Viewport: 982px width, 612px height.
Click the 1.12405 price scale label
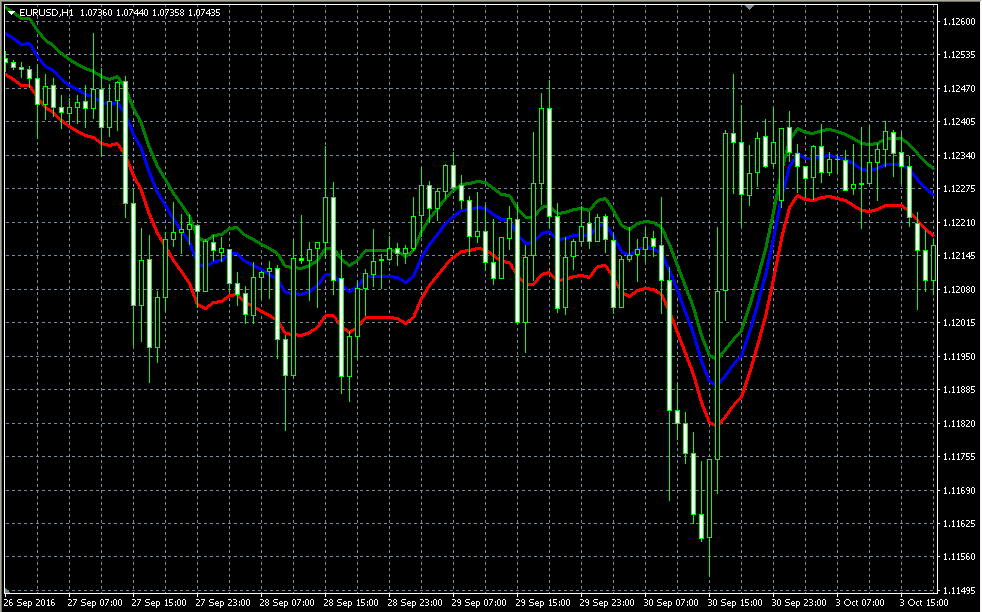point(958,122)
